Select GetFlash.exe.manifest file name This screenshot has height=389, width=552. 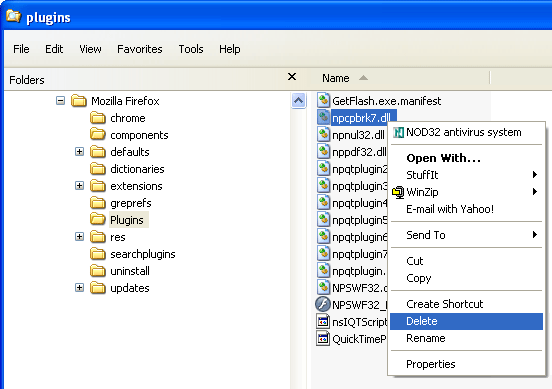coord(387,101)
